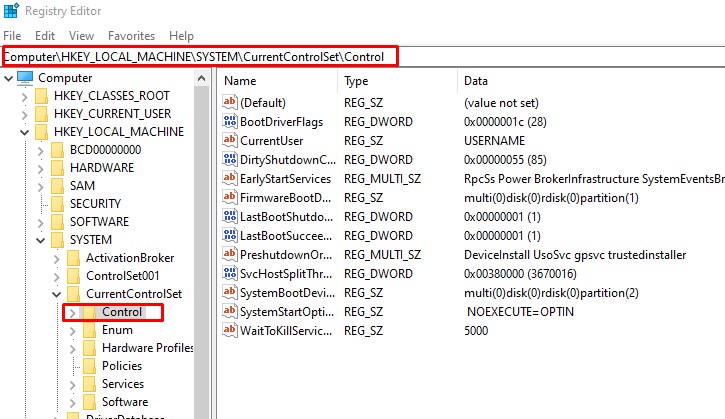This screenshot has height=419, width=725.
Task: Open the Help menu
Action: [x=181, y=36]
